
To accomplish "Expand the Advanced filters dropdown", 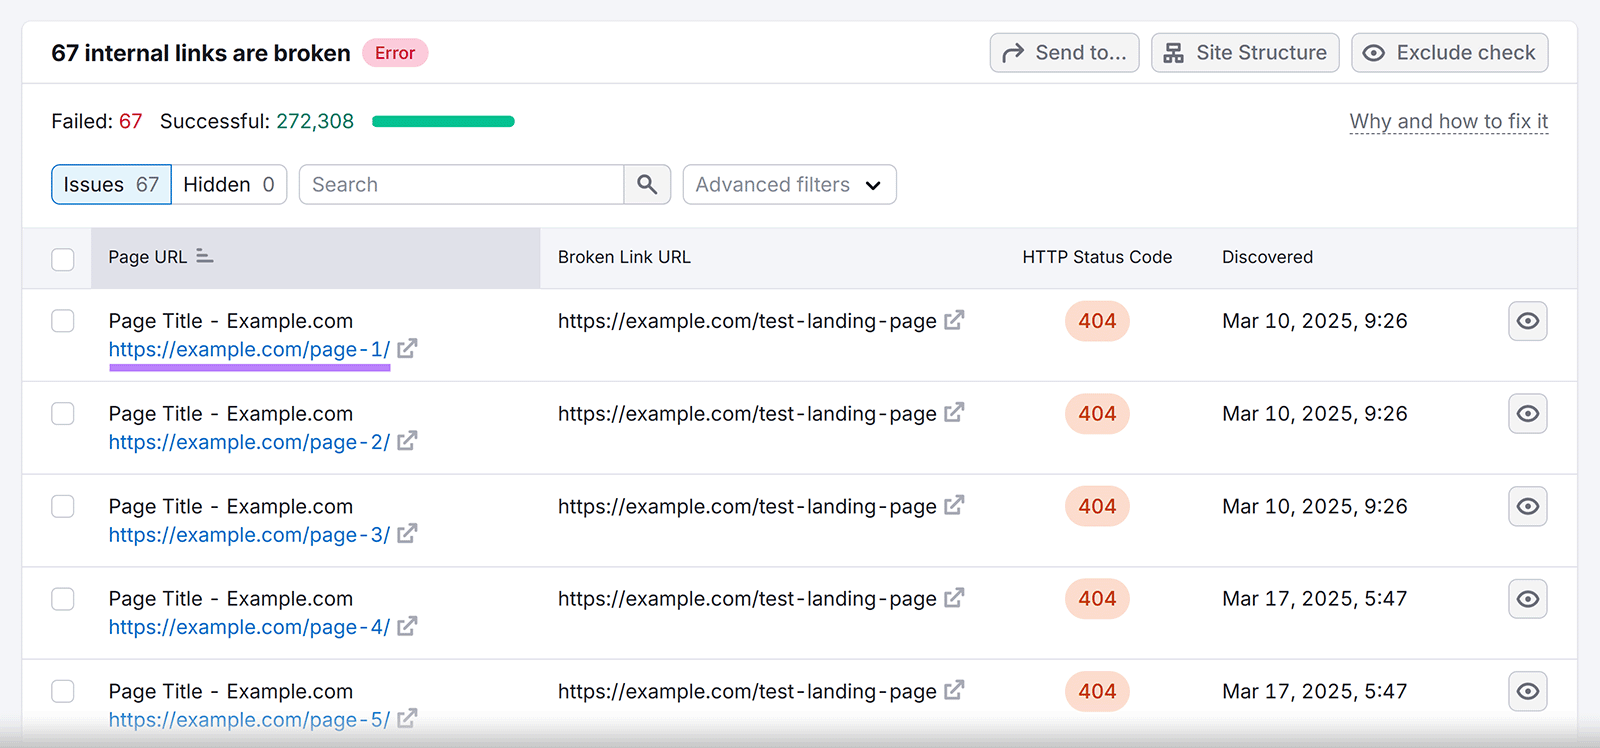I will coord(789,185).
